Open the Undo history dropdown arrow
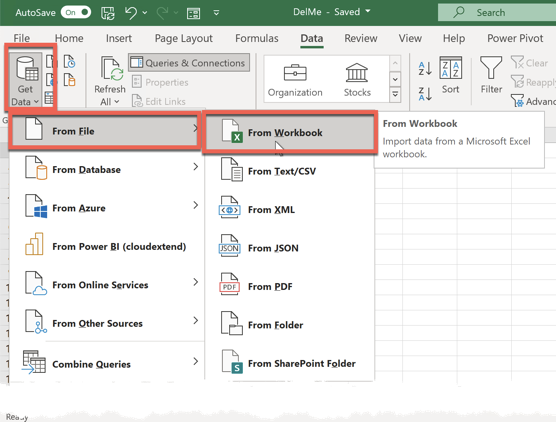 pos(145,13)
